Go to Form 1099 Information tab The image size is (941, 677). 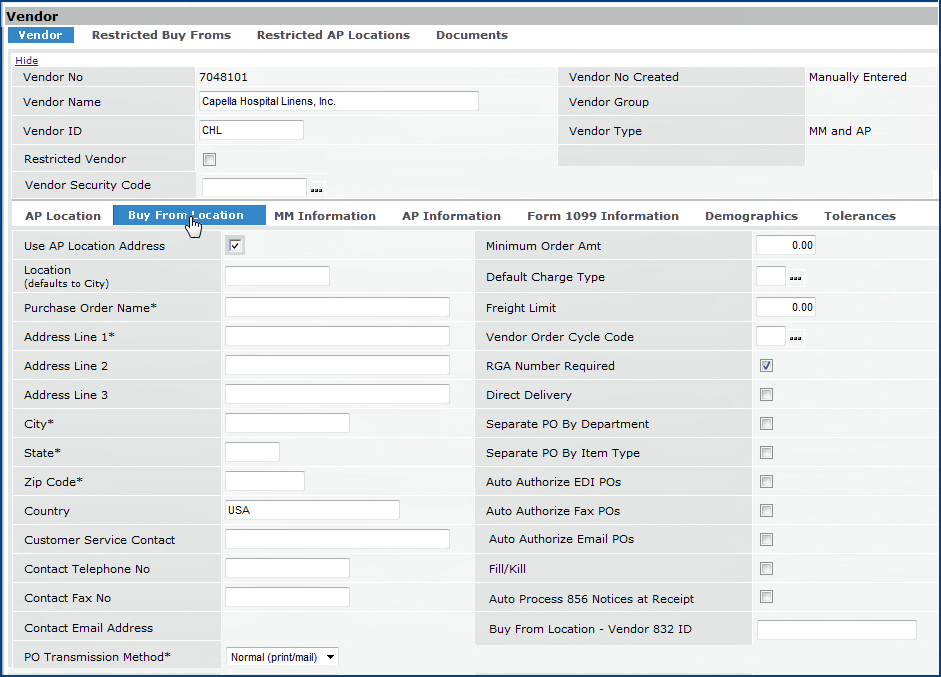pyautogui.click(x=603, y=216)
